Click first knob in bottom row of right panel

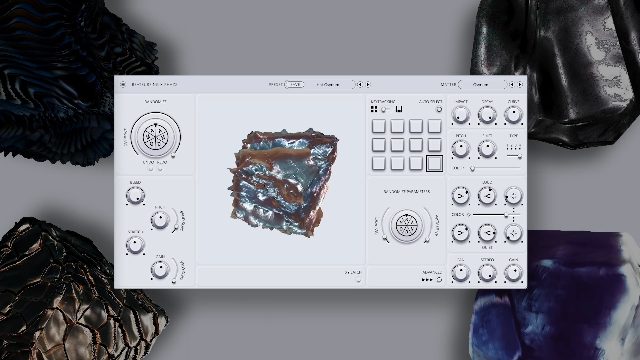pos(461,273)
